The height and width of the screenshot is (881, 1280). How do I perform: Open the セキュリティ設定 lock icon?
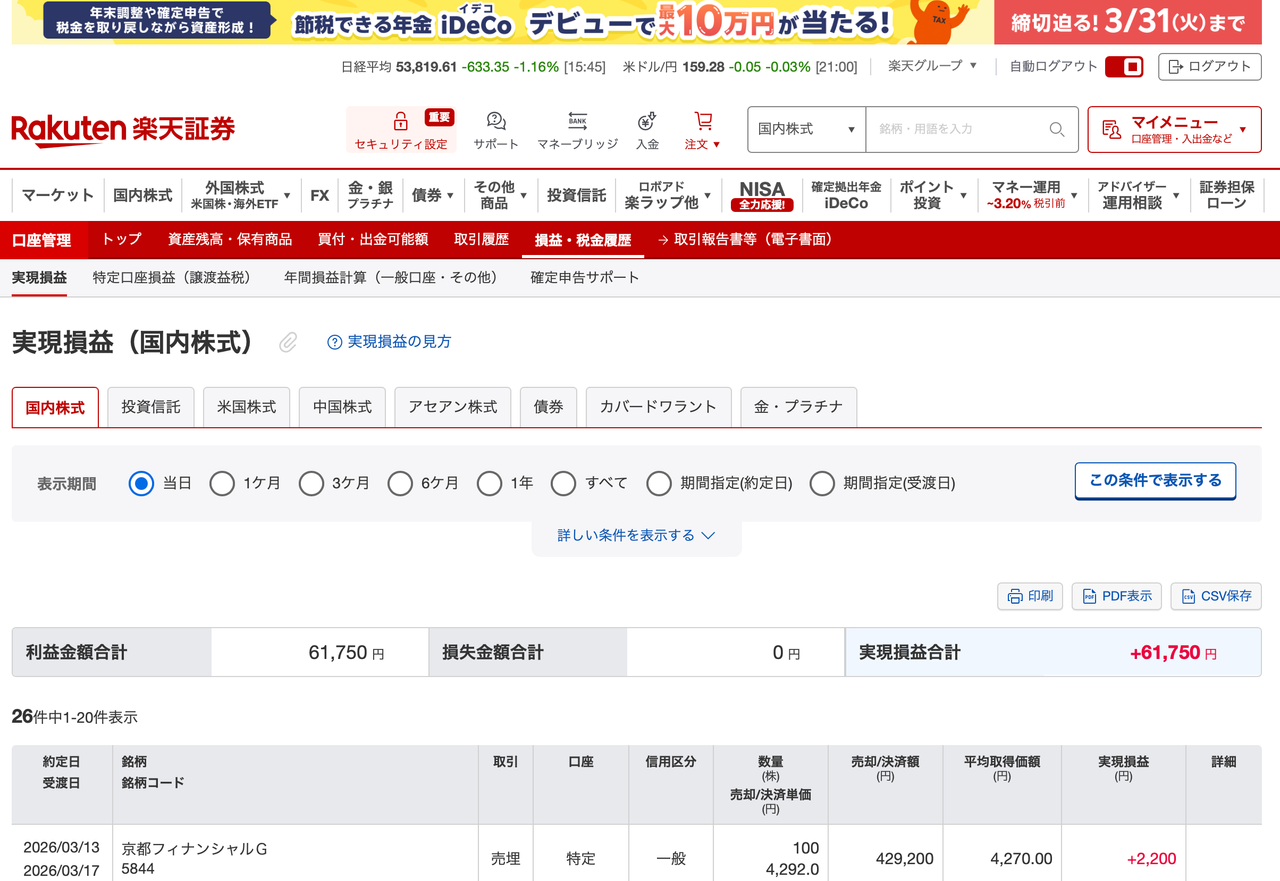click(399, 121)
